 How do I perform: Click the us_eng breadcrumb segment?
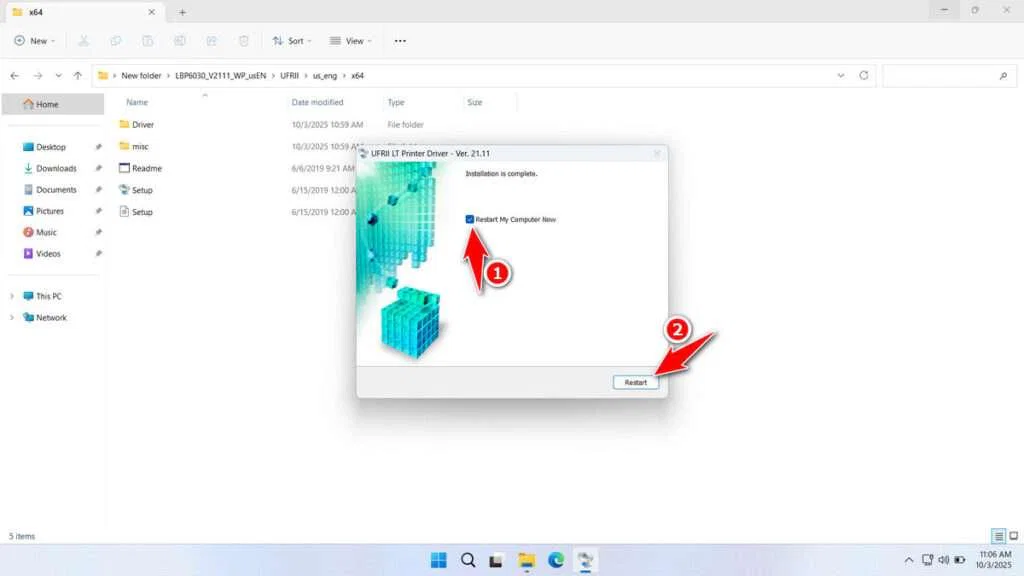point(327,76)
